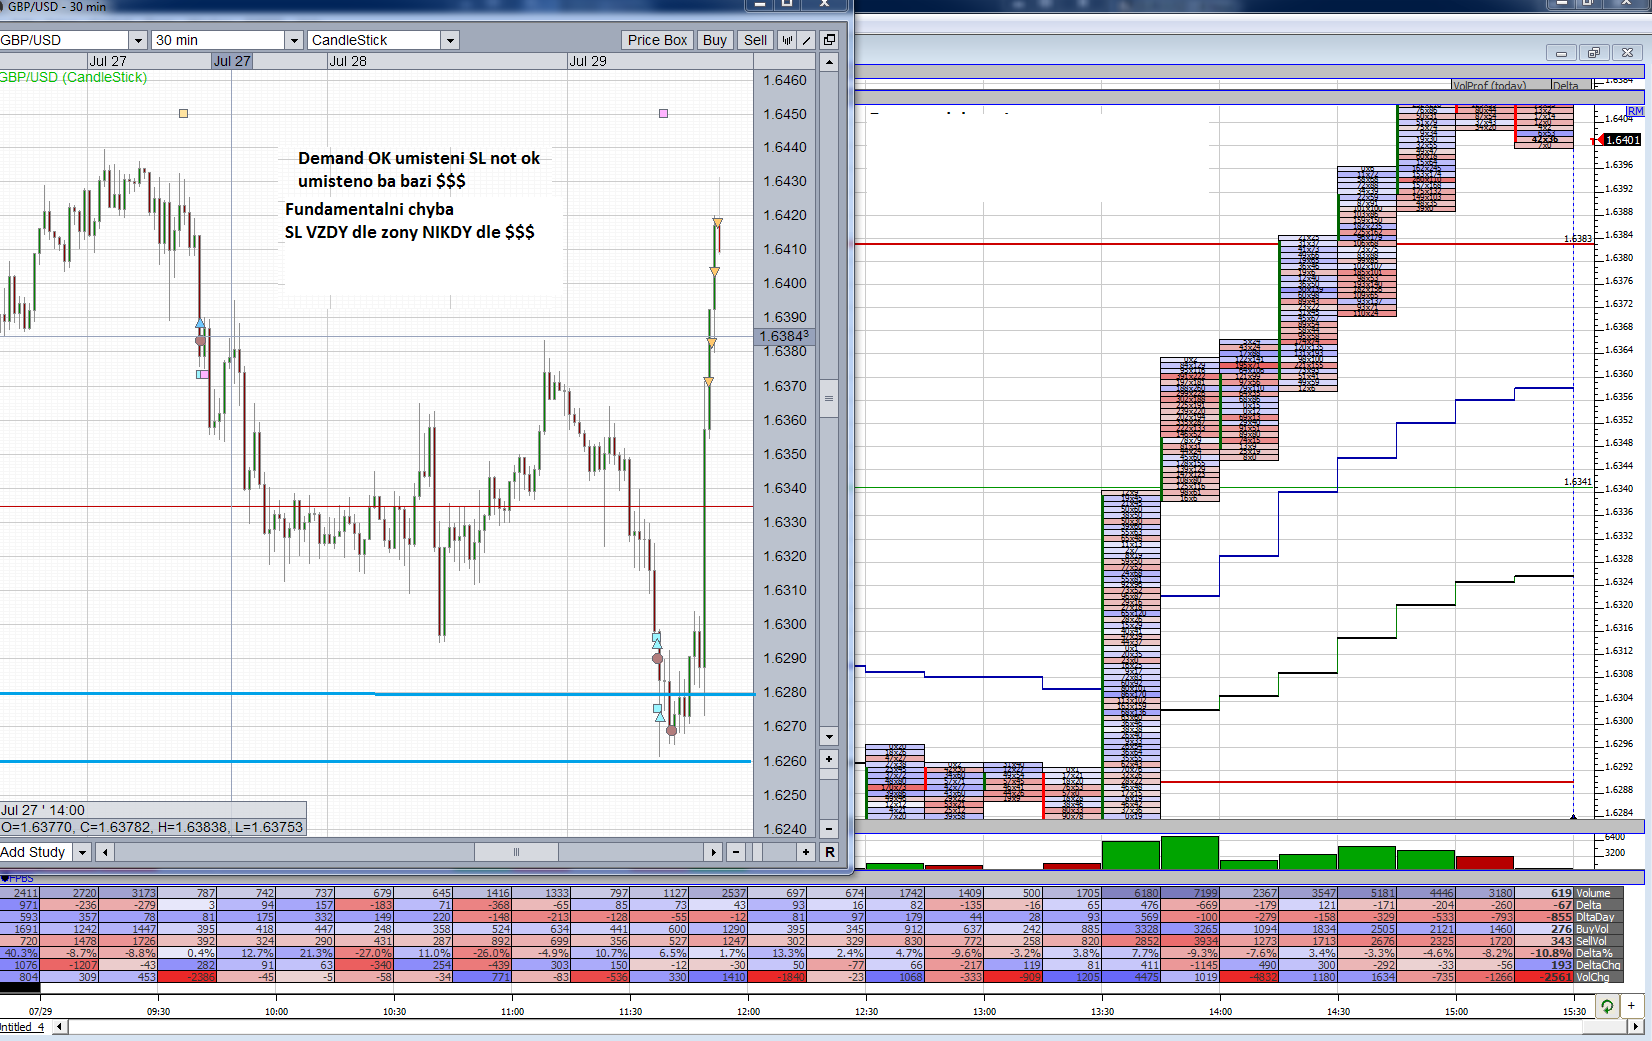Click the green refresh icon bottom right

(x=1607, y=1006)
